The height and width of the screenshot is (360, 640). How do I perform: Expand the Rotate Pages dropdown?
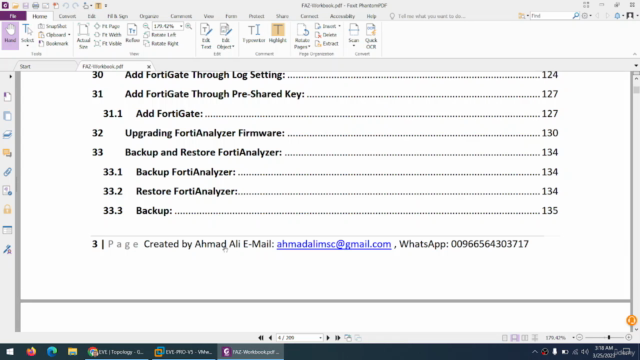coord(309,47)
